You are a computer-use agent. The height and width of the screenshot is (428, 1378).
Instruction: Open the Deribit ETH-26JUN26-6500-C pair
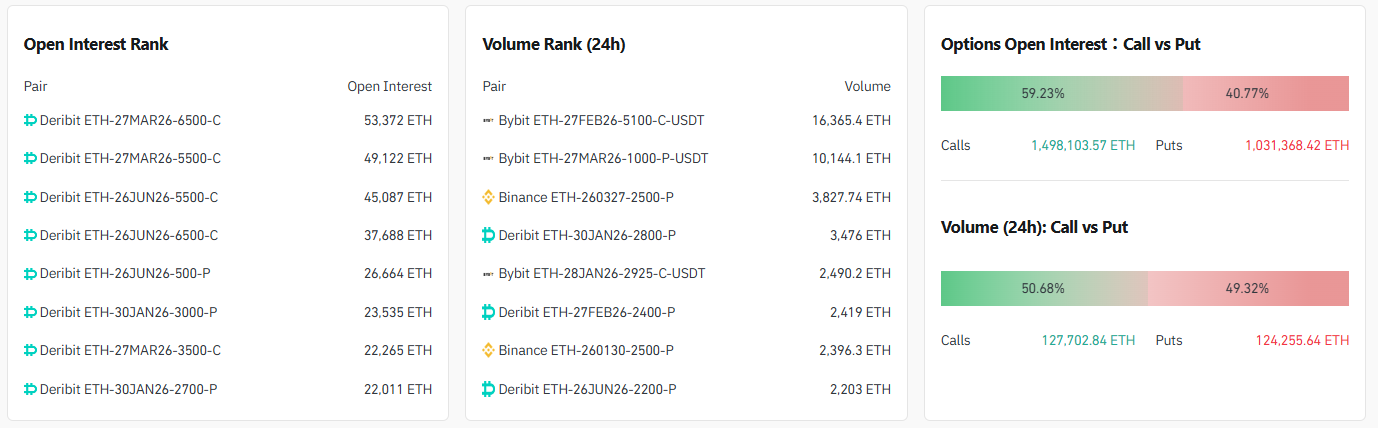tap(129, 235)
